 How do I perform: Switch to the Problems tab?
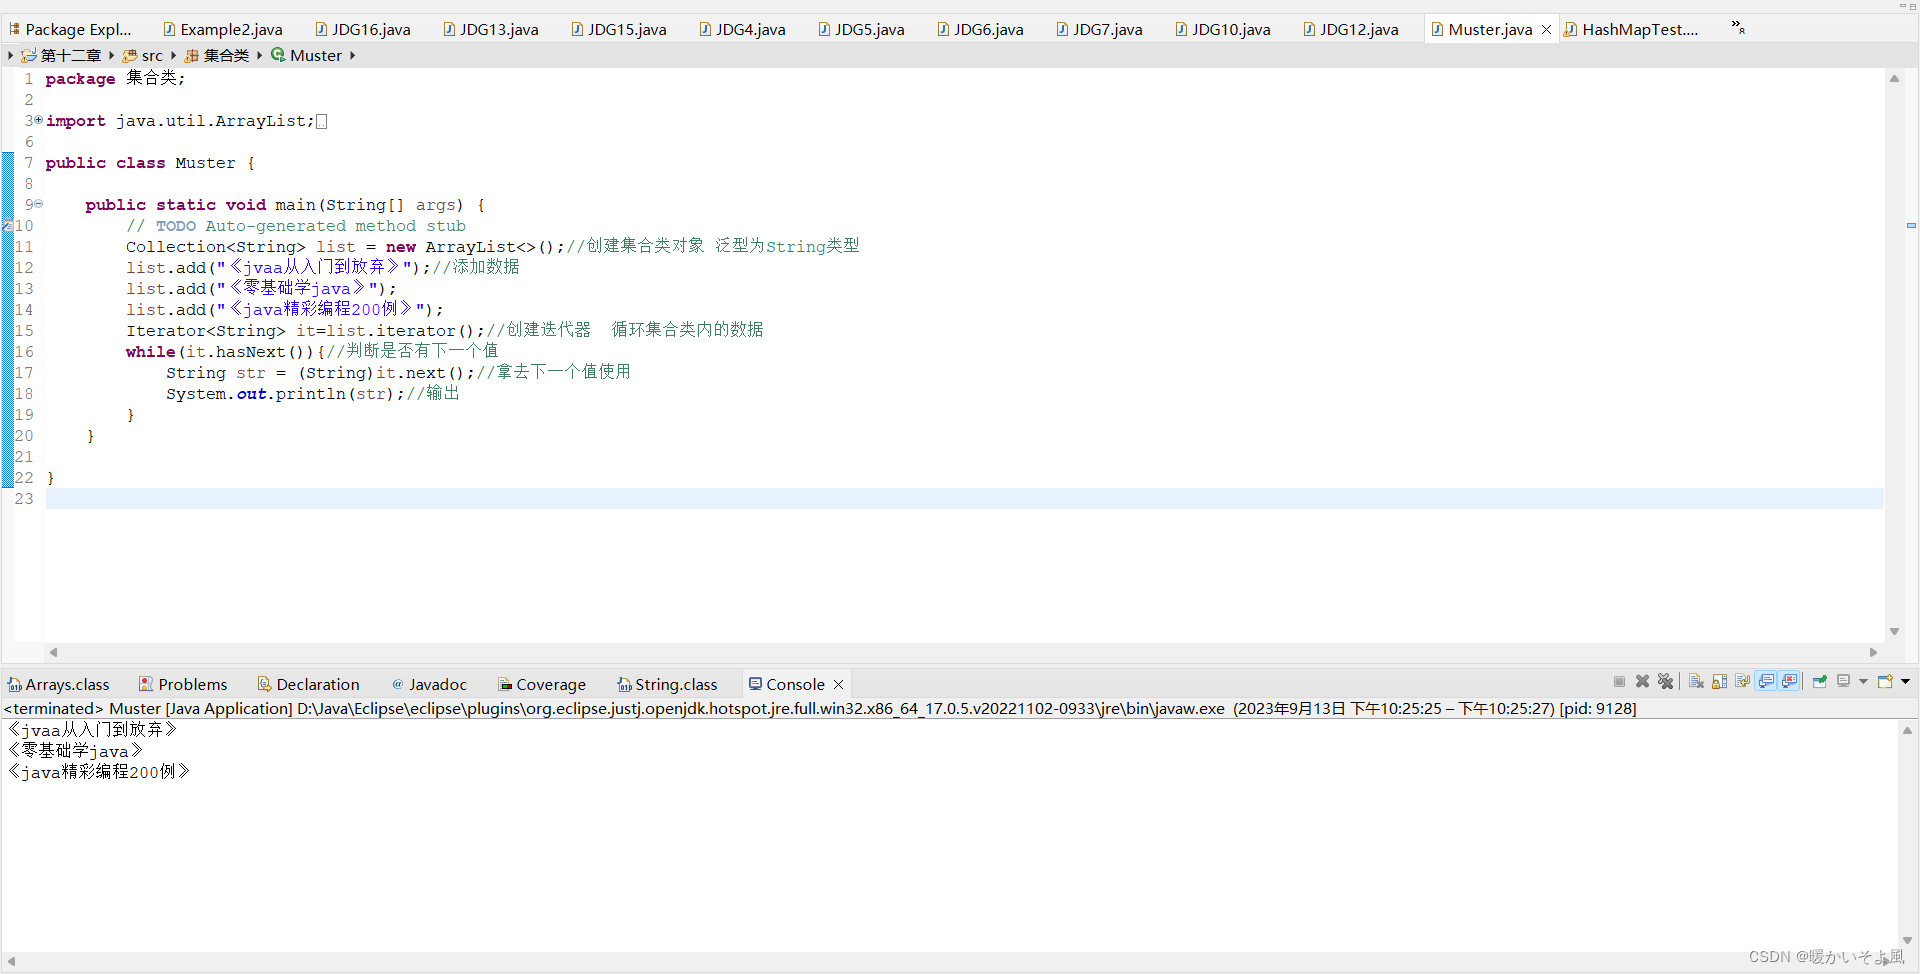point(192,684)
